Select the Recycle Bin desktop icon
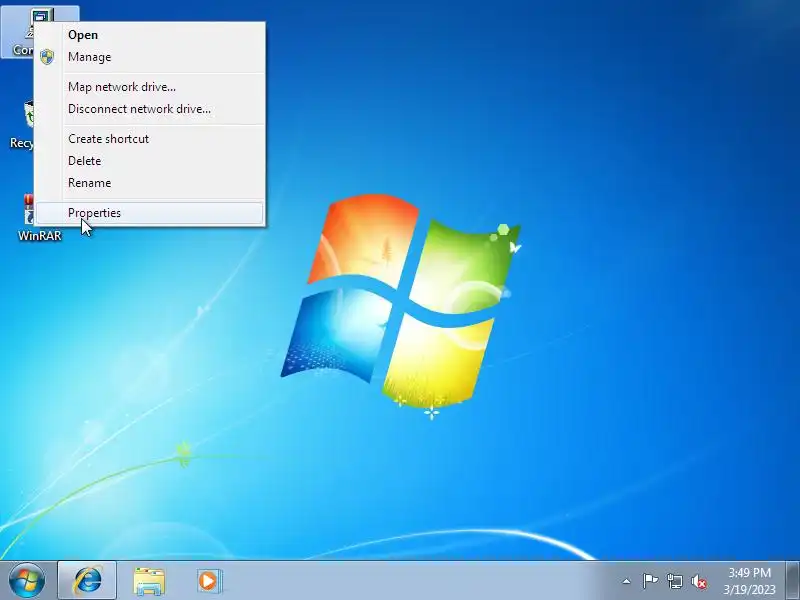Screen dimensions: 800x600 point(21,125)
